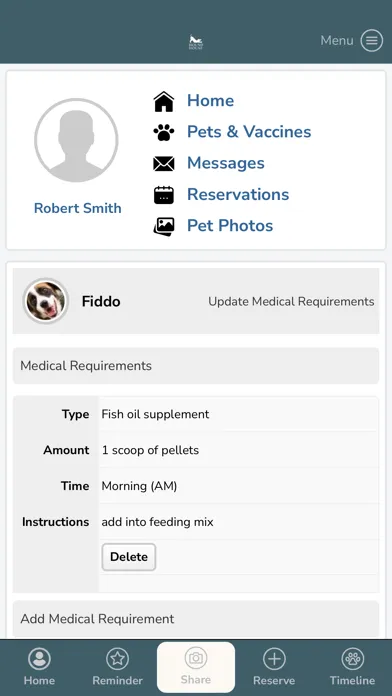Delete the Fish oil supplement requirement
Screen dimensions: 392x696
[129, 557]
